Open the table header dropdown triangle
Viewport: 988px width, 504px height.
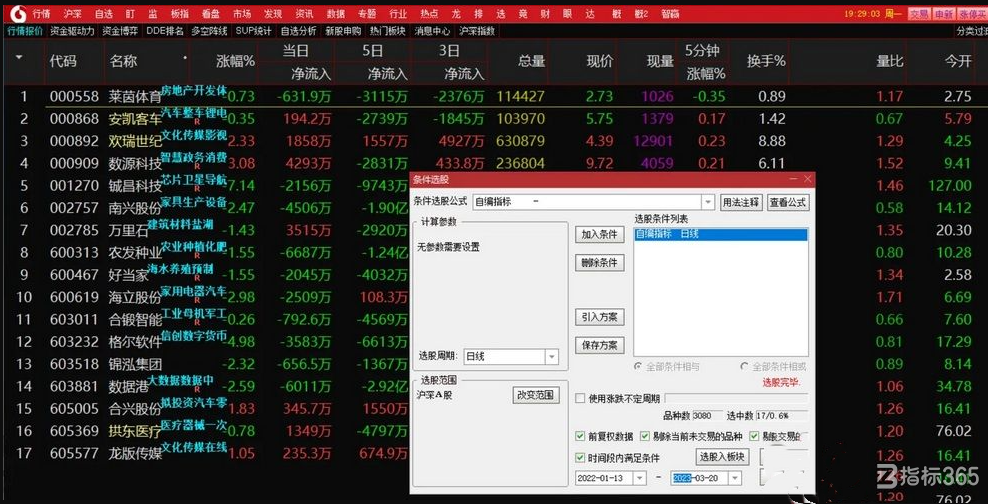tap(19, 57)
